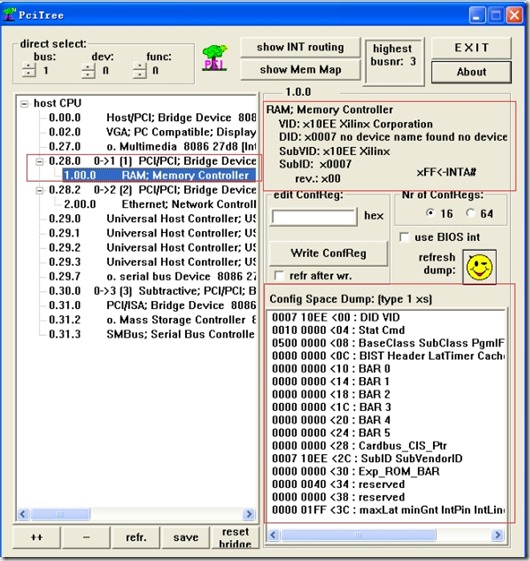Select the 0.29.7 o. serial bus Device row
Screen dimensions: 530x561
point(152,277)
